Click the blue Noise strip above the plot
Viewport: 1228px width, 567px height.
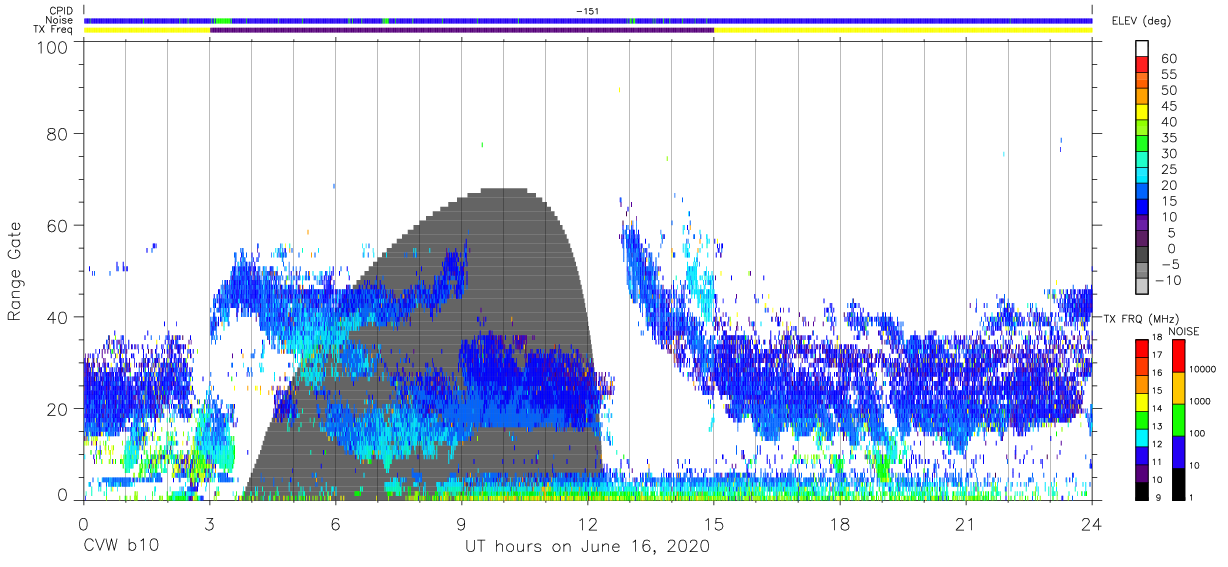click(588, 20)
